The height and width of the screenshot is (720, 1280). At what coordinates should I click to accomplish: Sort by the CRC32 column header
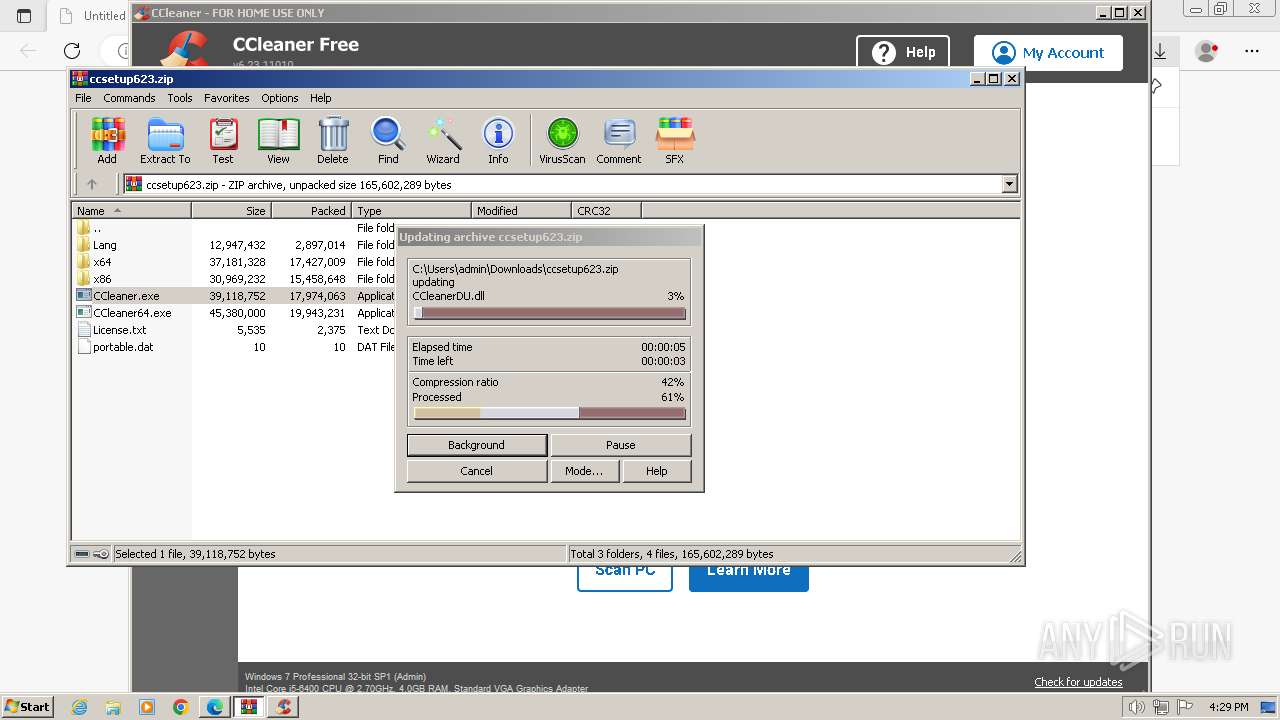[x=606, y=211]
